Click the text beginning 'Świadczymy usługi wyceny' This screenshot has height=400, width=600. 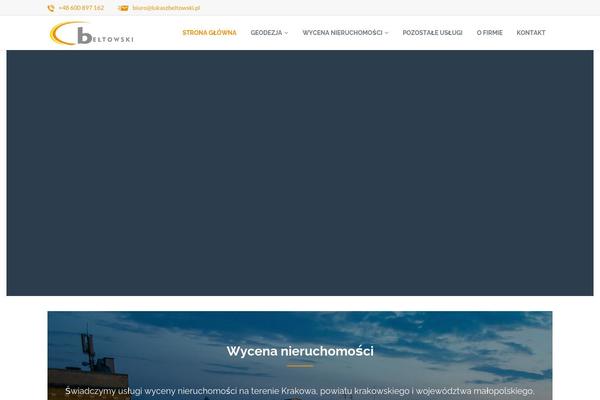(300, 391)
